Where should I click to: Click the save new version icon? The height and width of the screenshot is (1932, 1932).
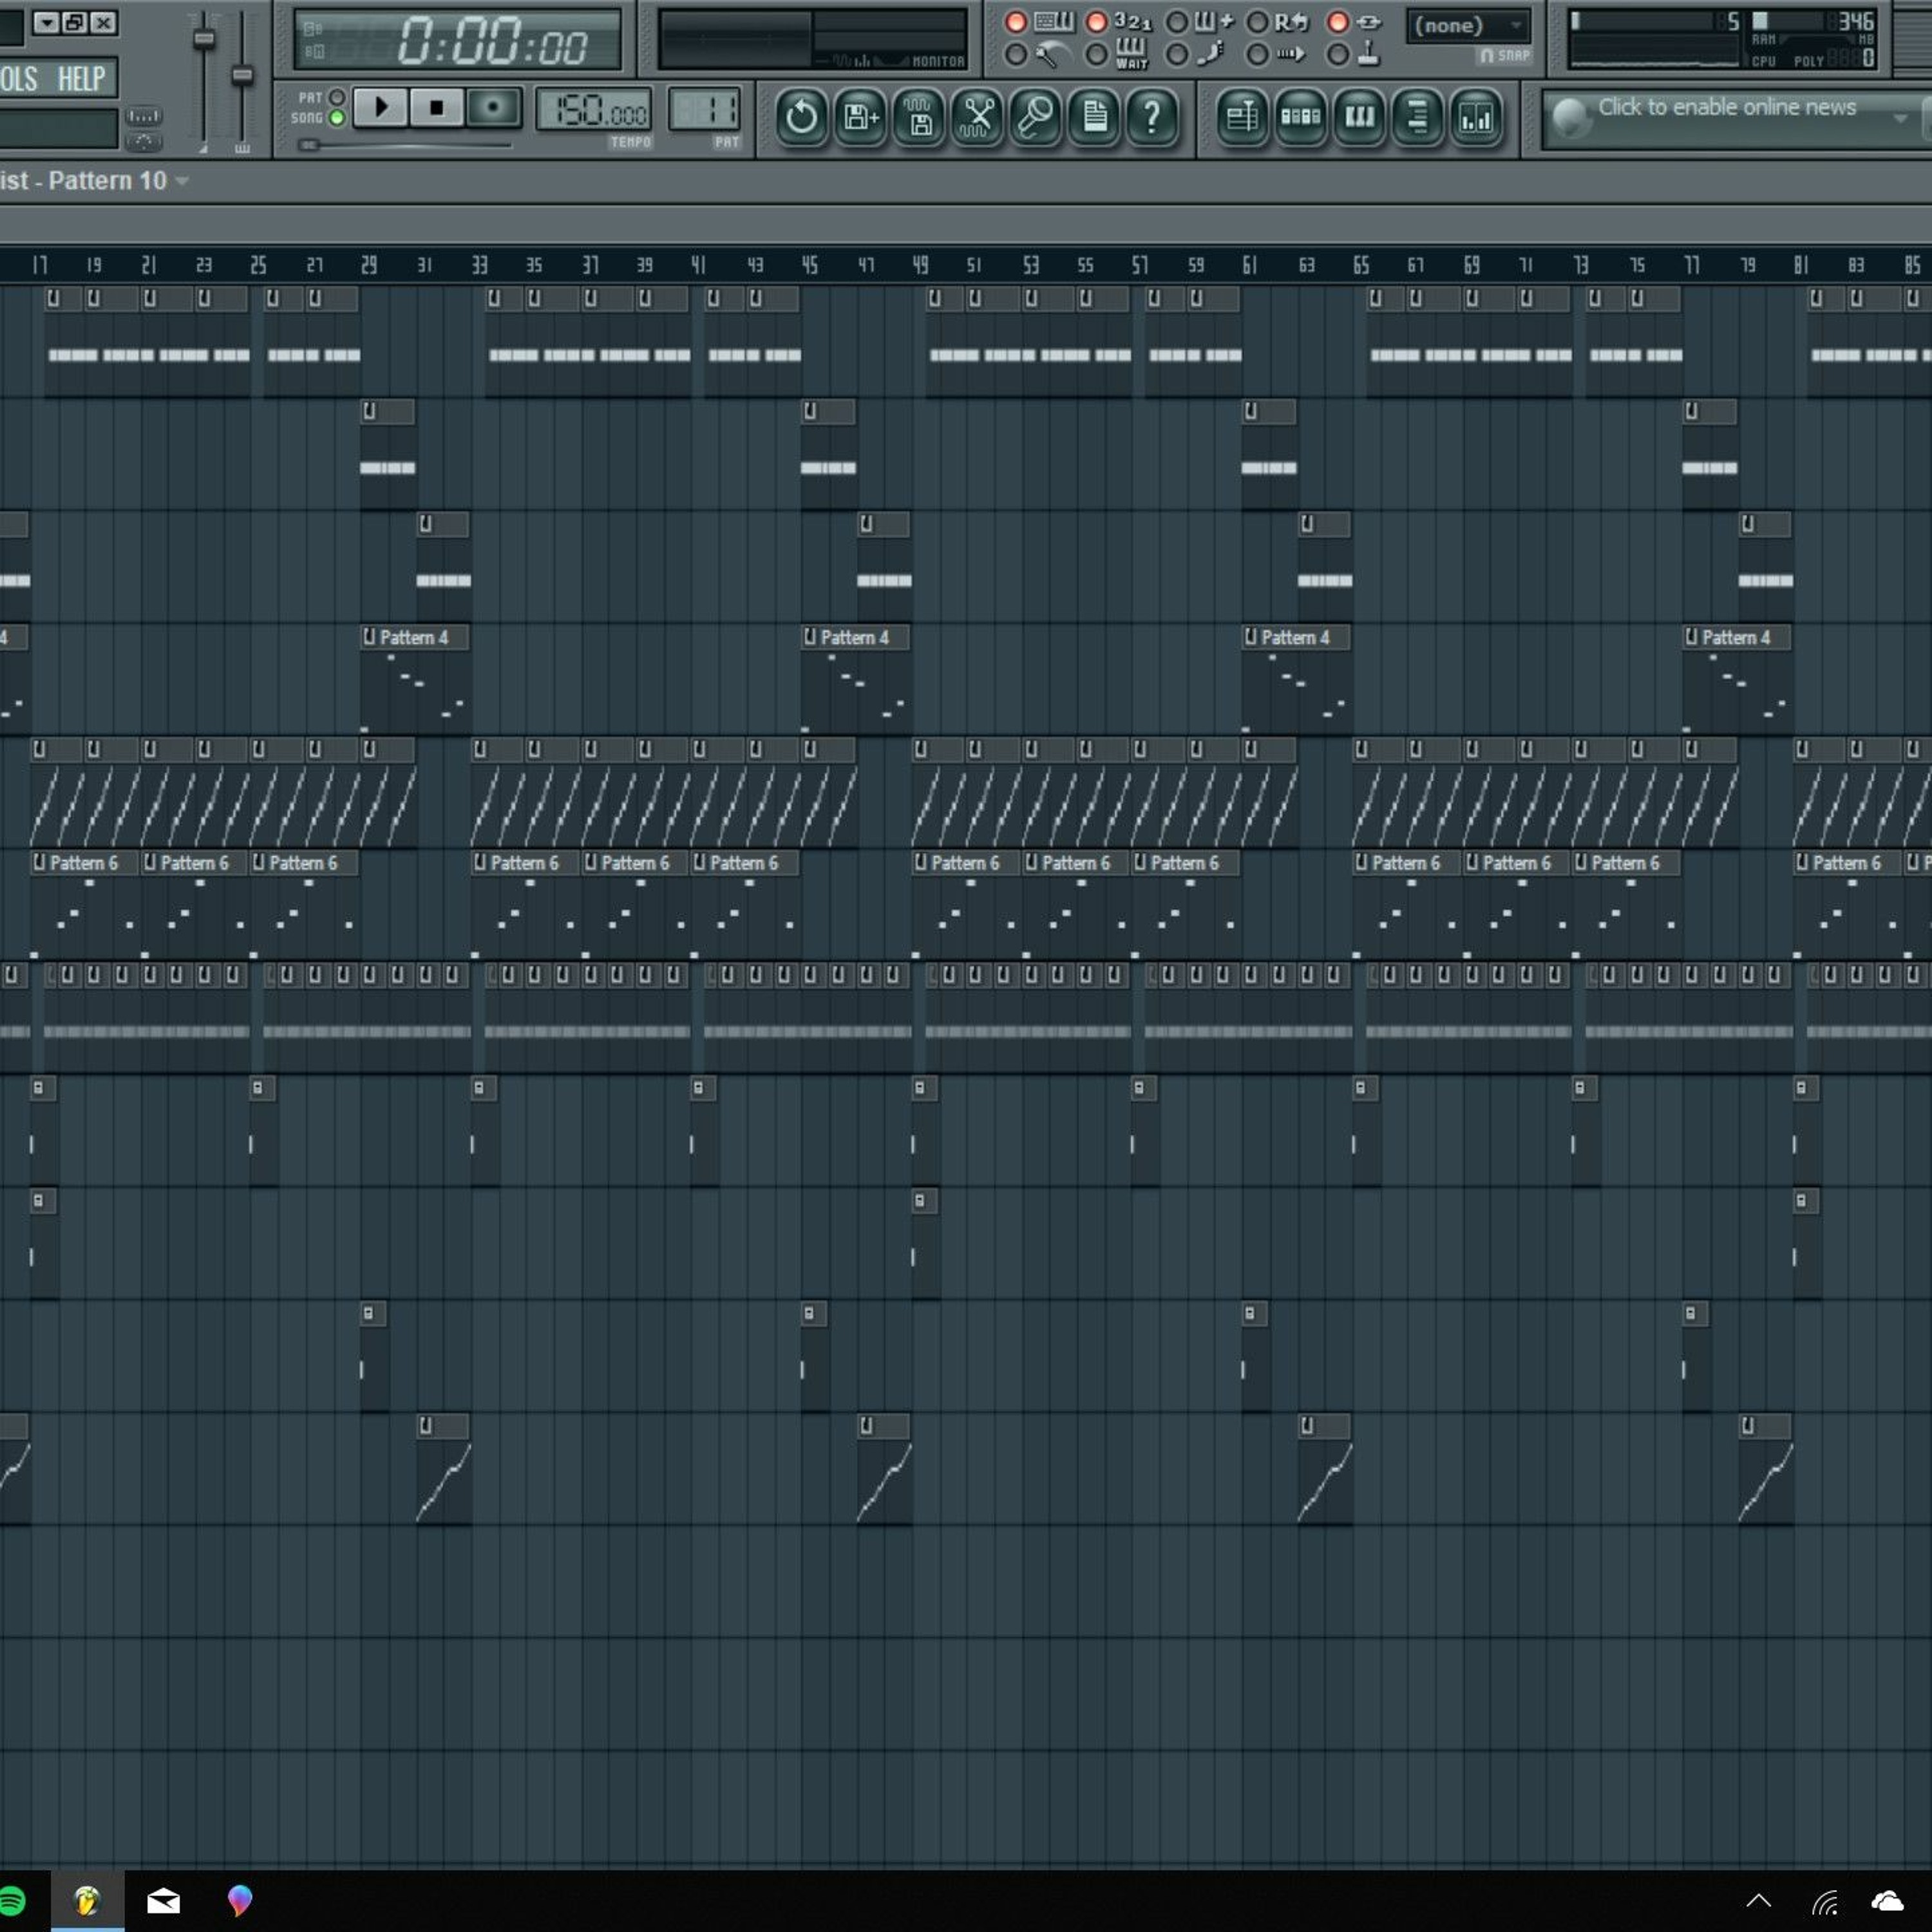tap(860, 118)
